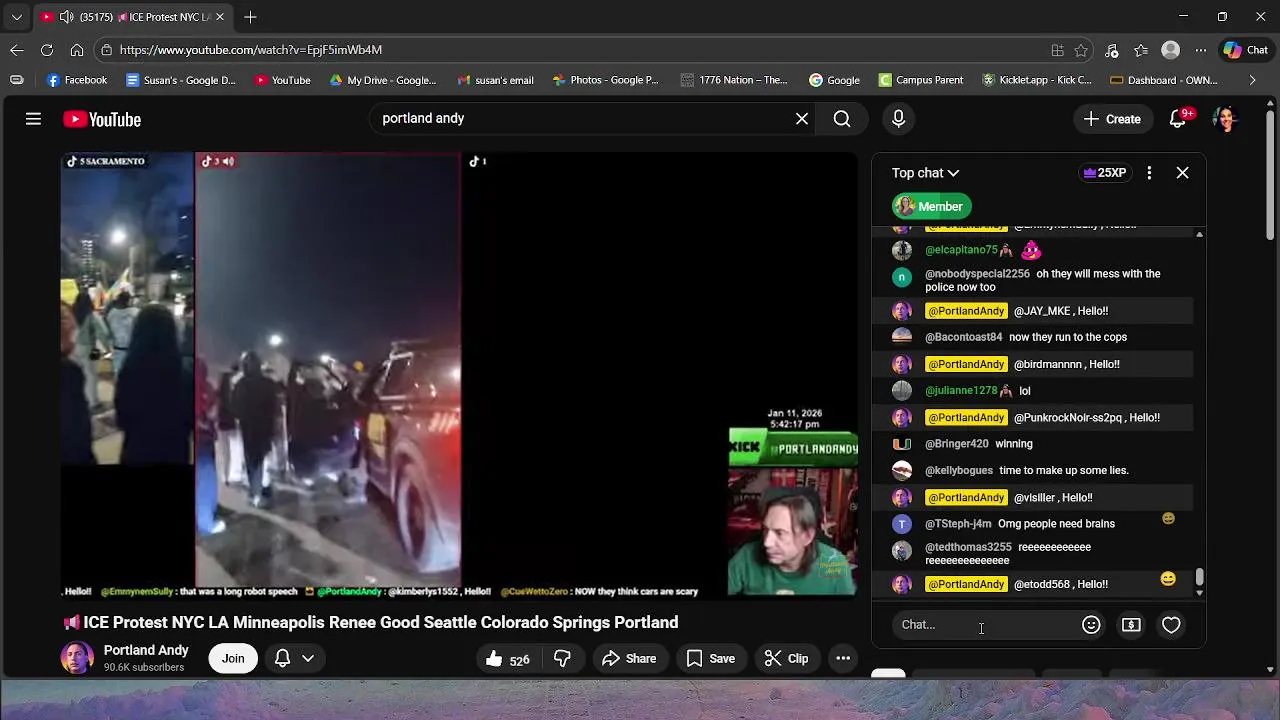The image size is (1280, 720).
Task: Go to the YouTube home logo
Action: pos(102,120)
